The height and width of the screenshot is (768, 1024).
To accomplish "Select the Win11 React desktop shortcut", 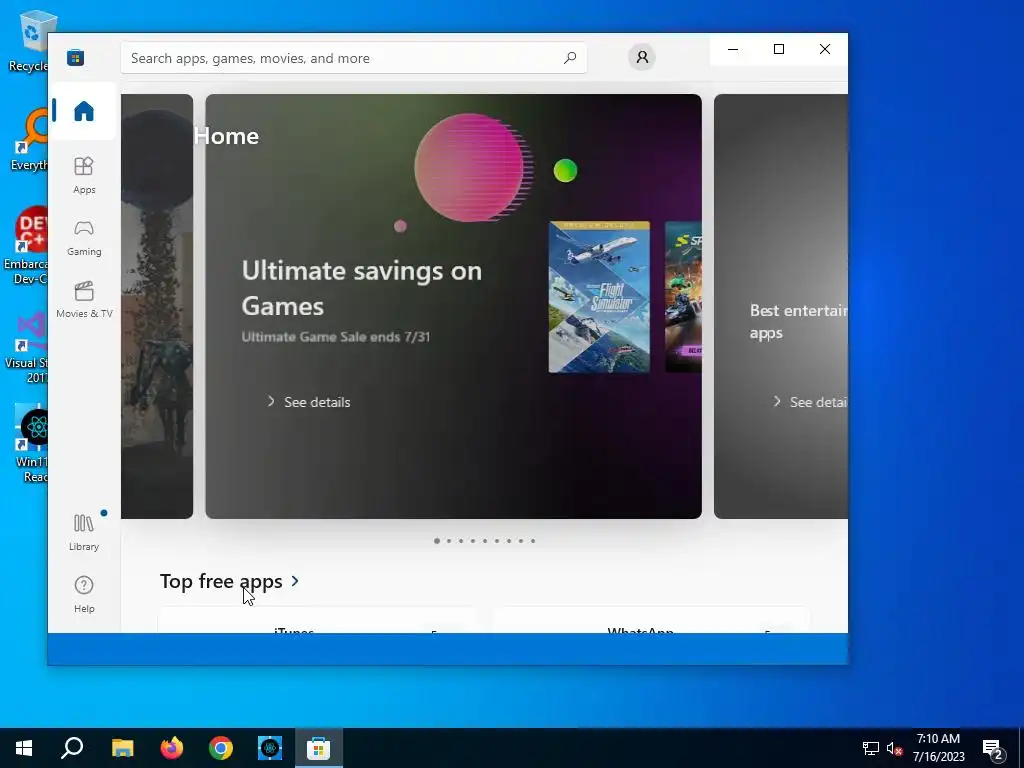I will (31, 444).
